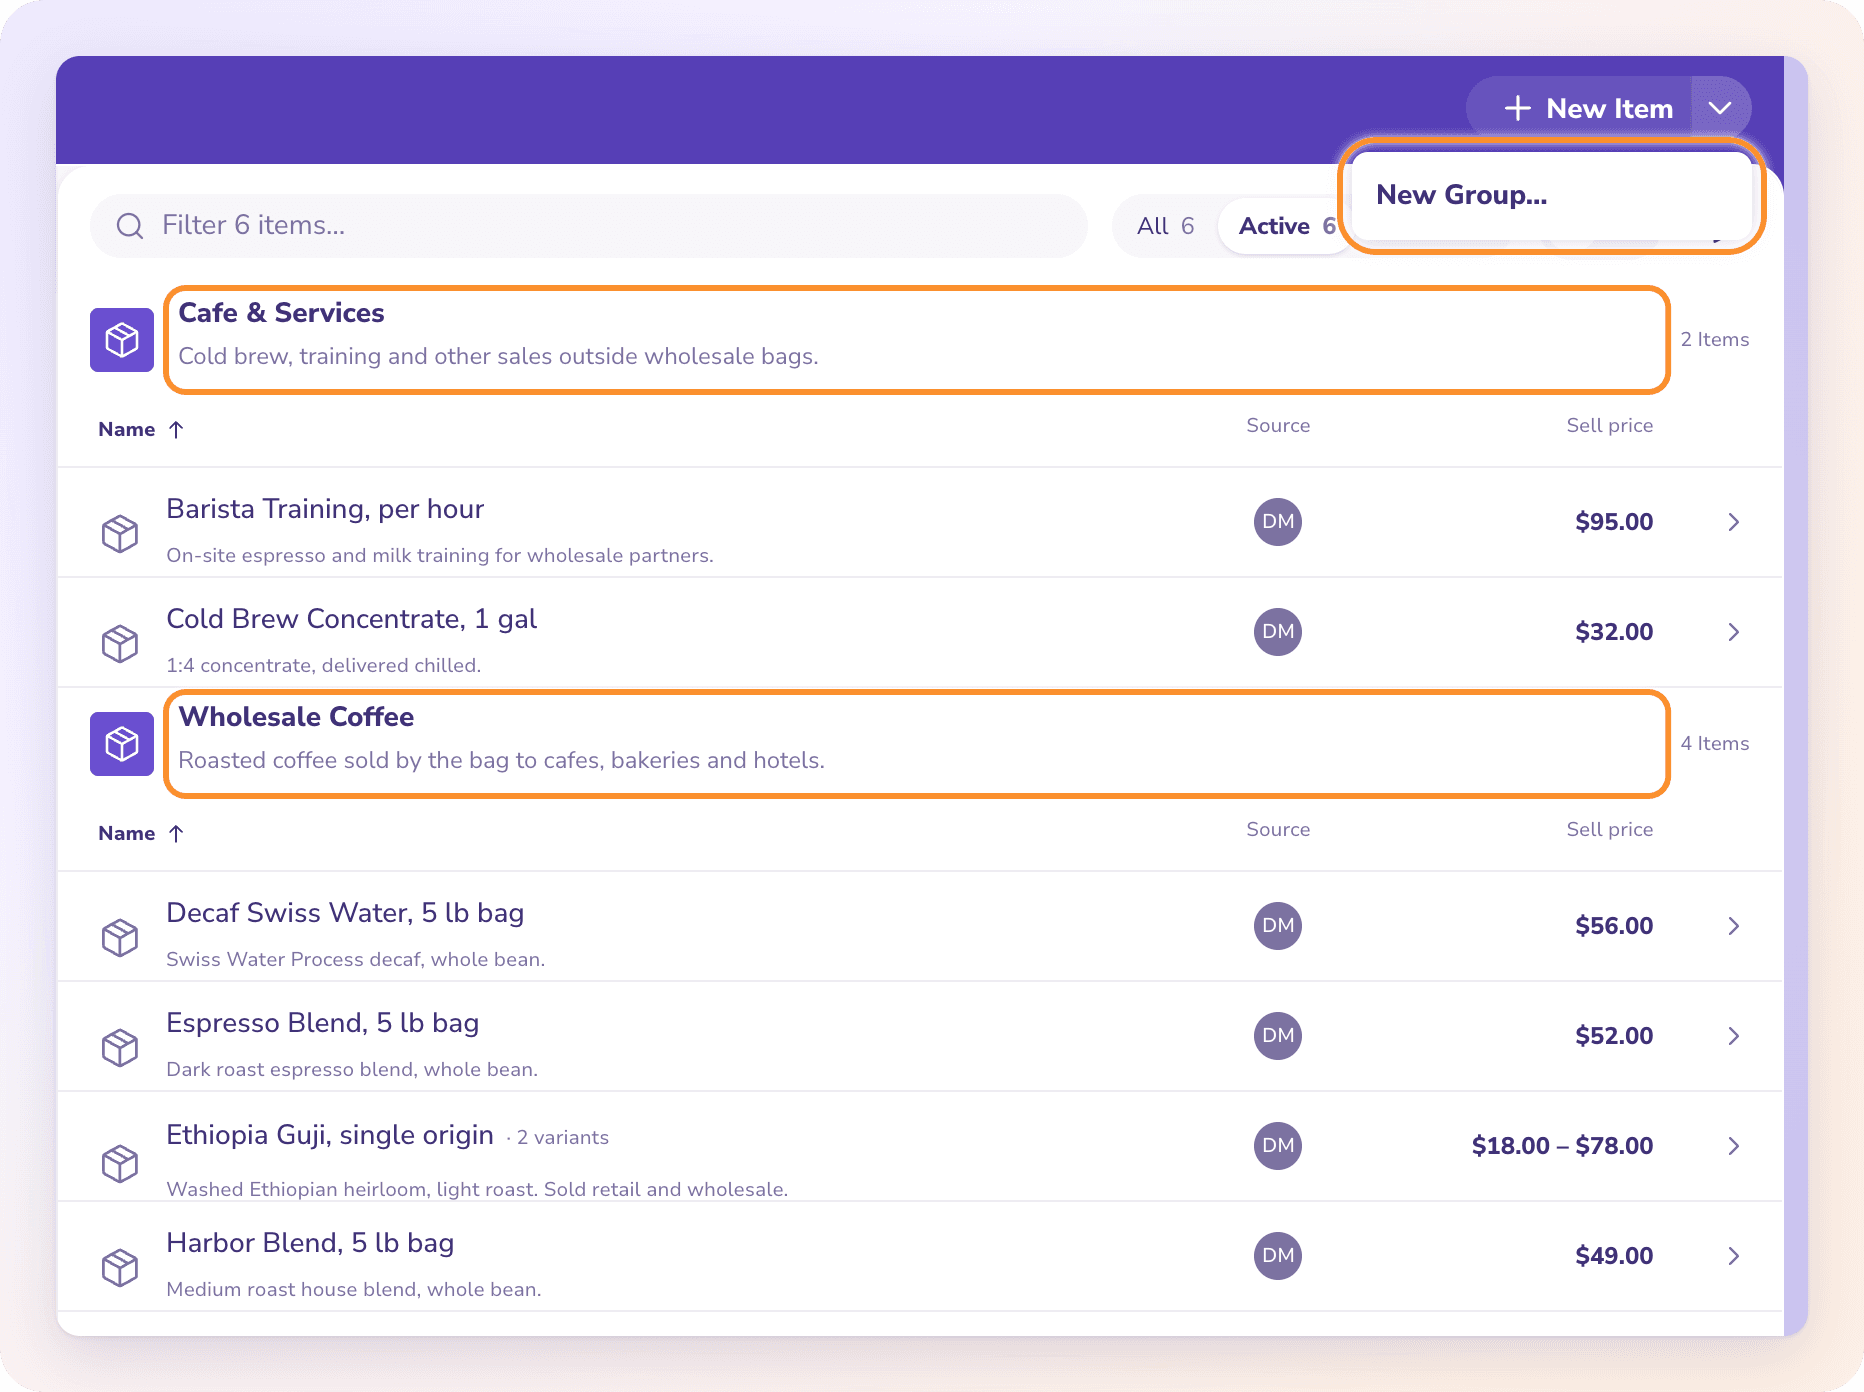Screen dimensions: 1864x1392
Task: Expand Barista Training row chevron
Action: tap(1734, 522)
